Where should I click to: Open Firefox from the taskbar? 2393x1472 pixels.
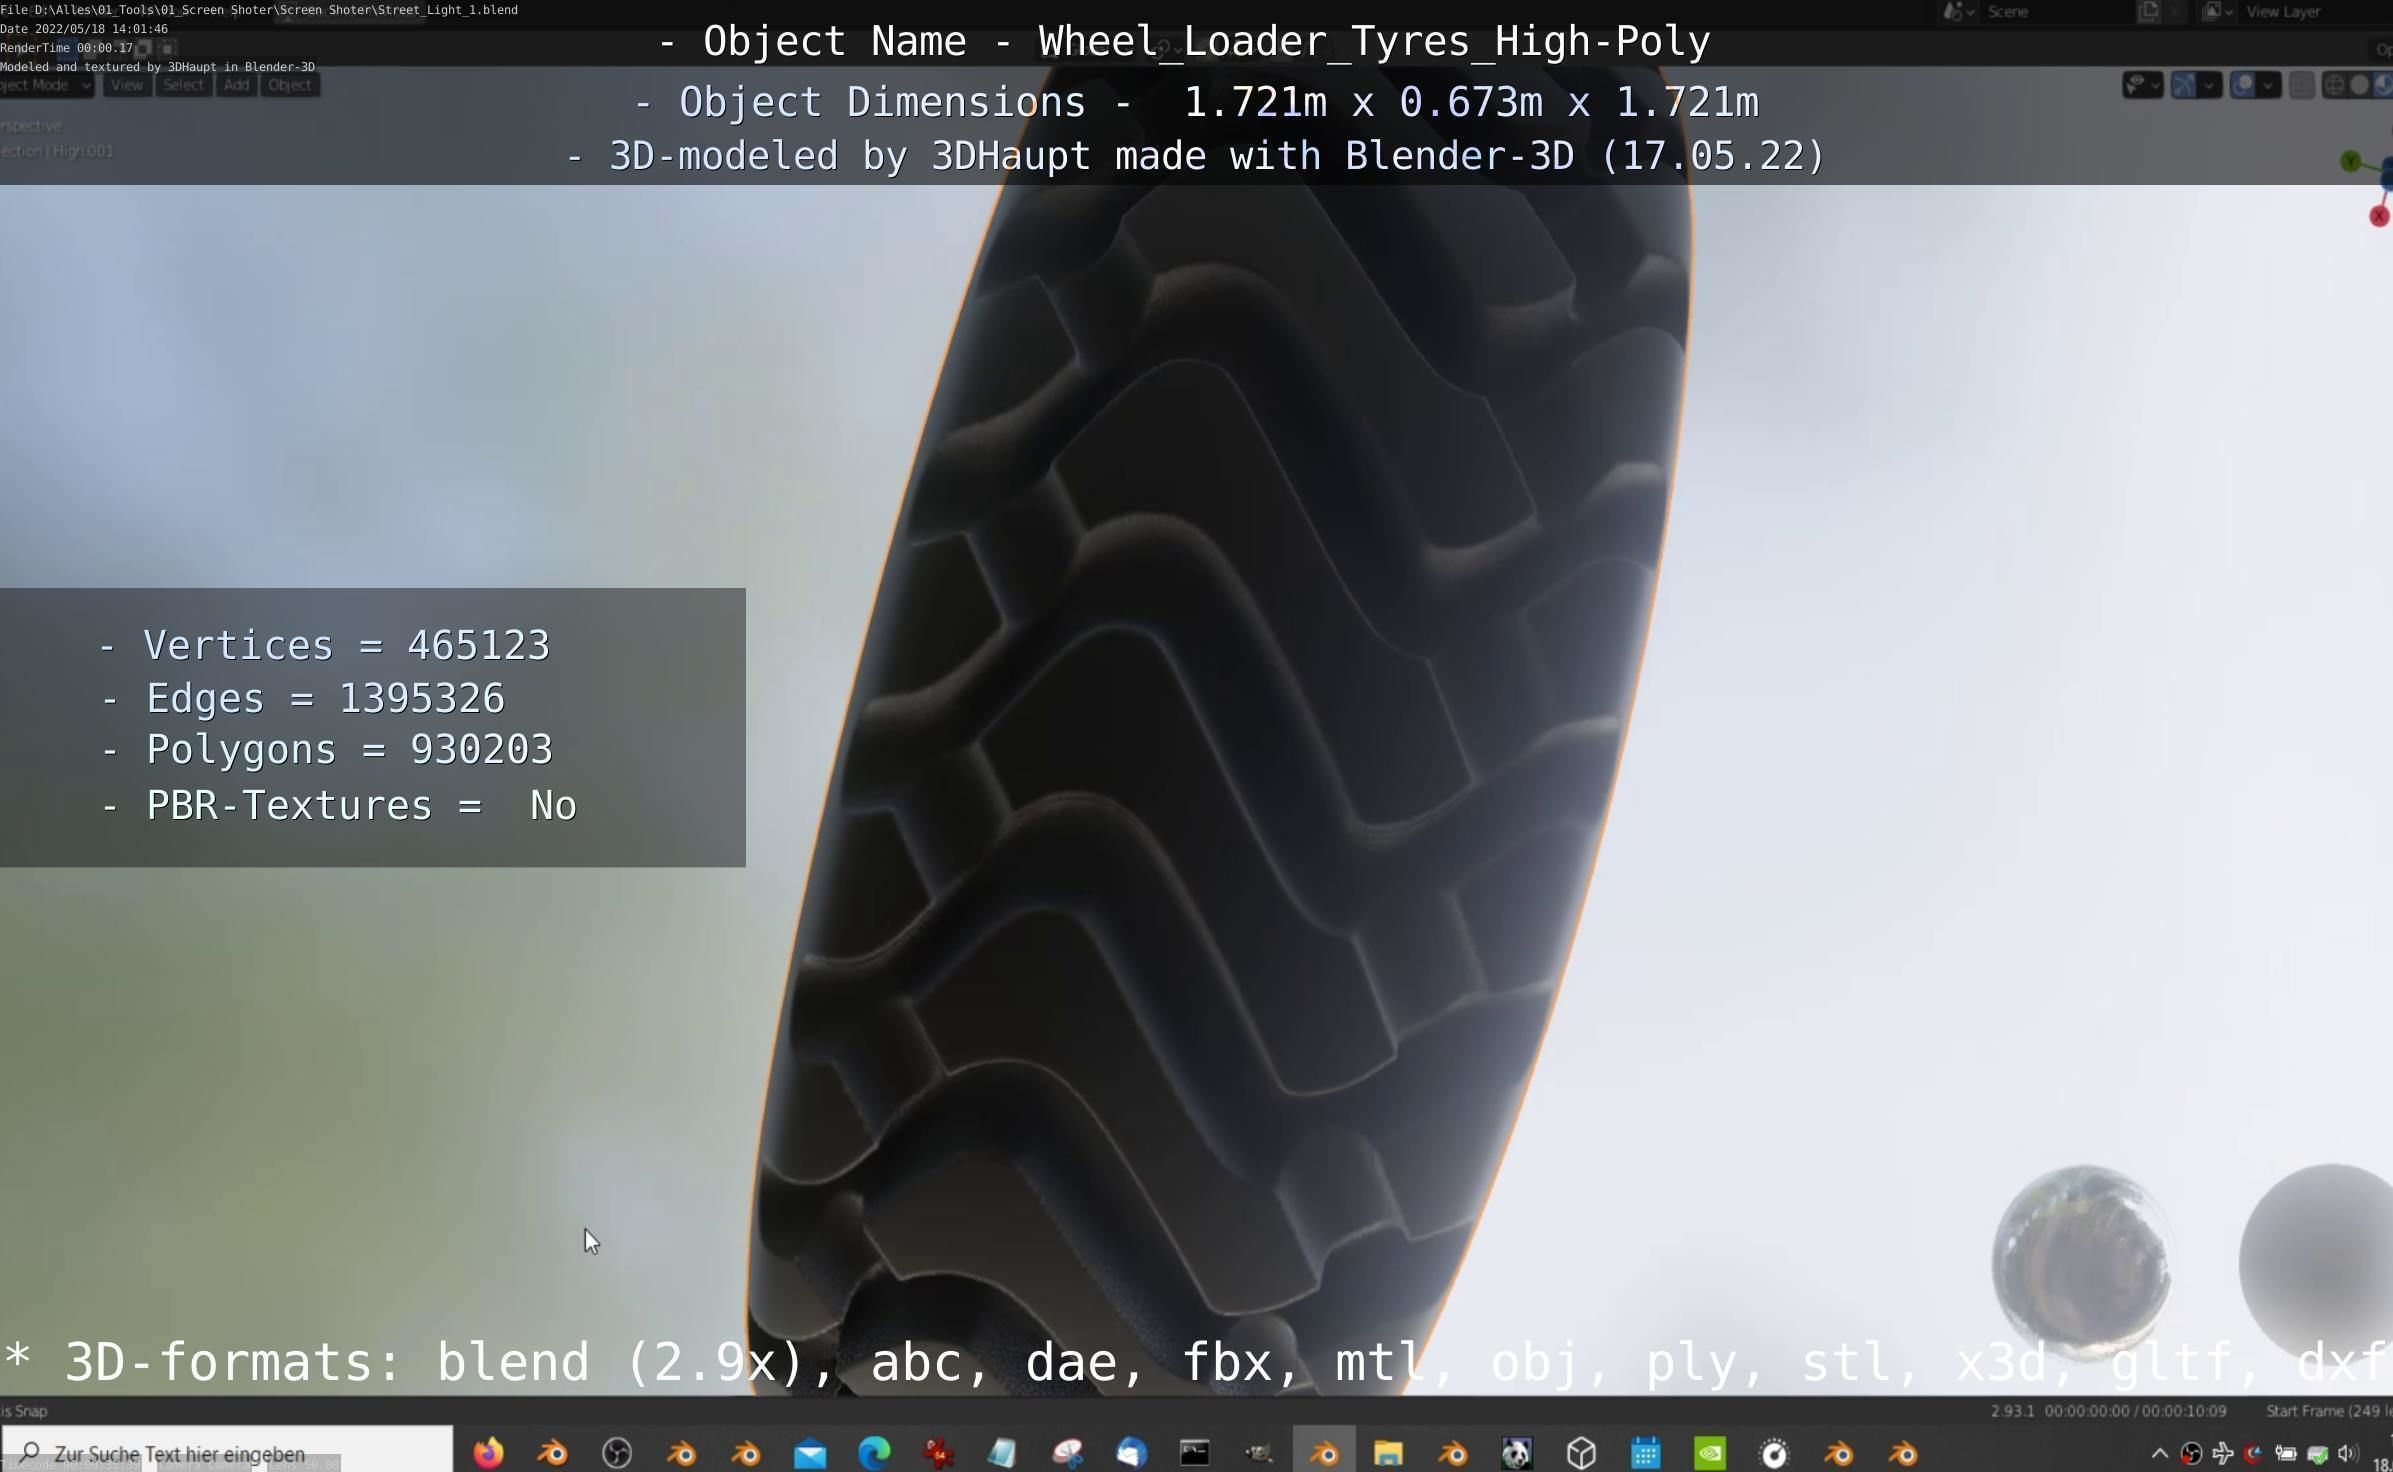tap(489, 1452)
